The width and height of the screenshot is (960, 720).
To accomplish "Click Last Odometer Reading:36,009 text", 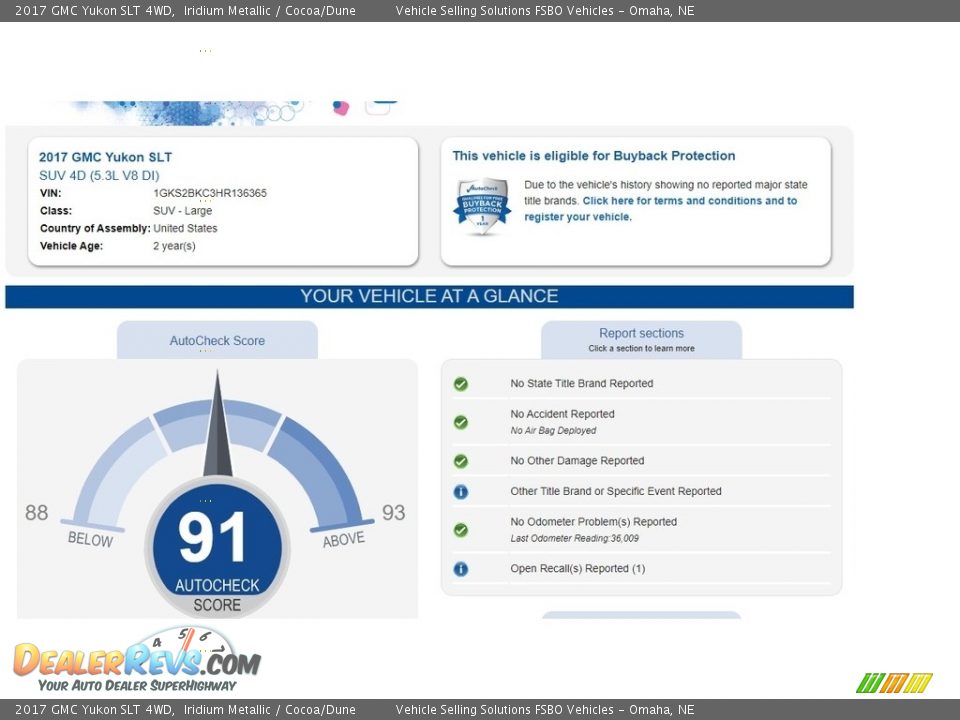I will coord(574,538).
